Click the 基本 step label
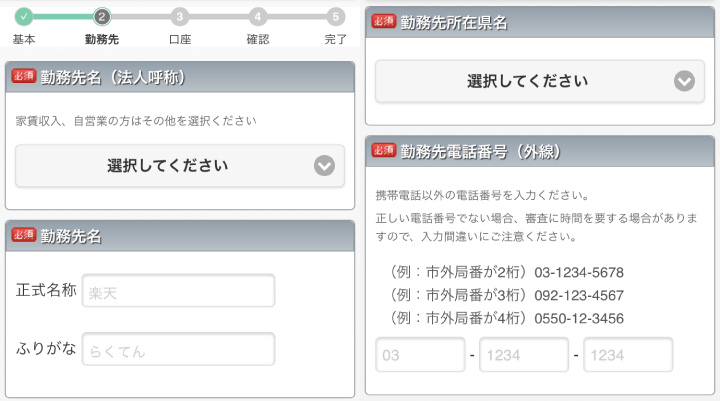720x401 pixels. [x=24, y=40]
